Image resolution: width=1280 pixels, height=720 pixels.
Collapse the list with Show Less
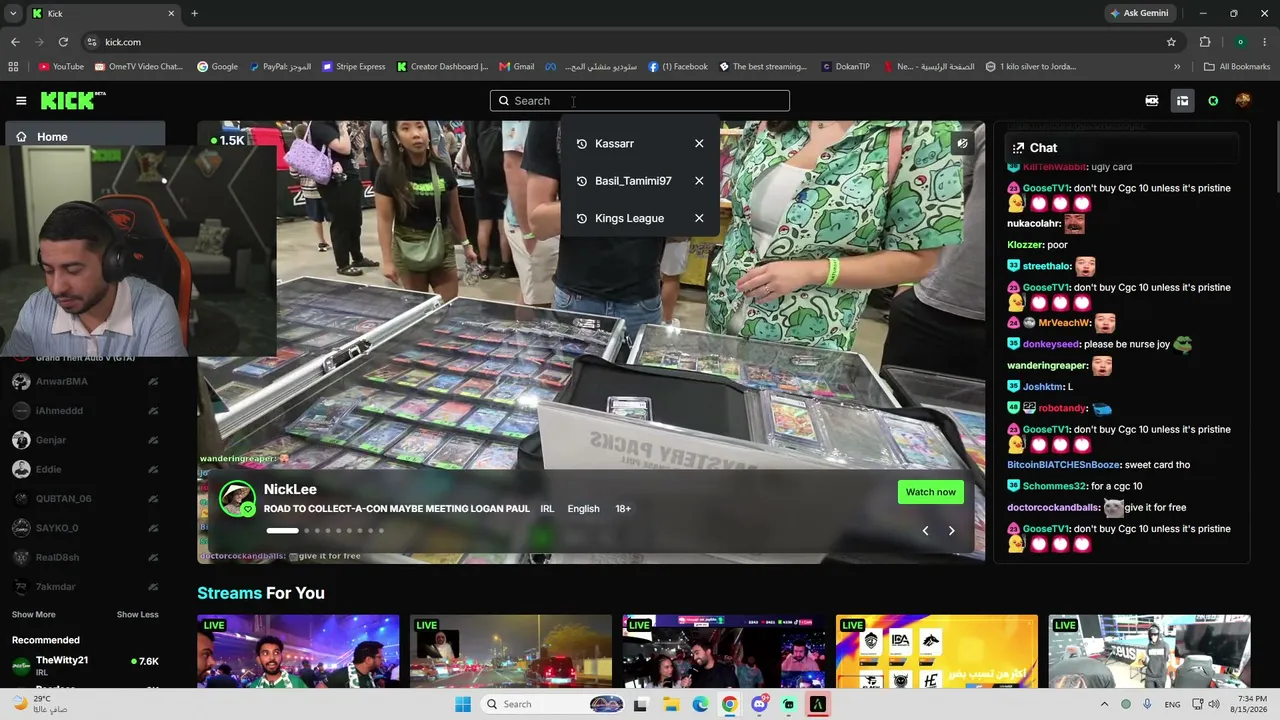(x=138, y=615)
